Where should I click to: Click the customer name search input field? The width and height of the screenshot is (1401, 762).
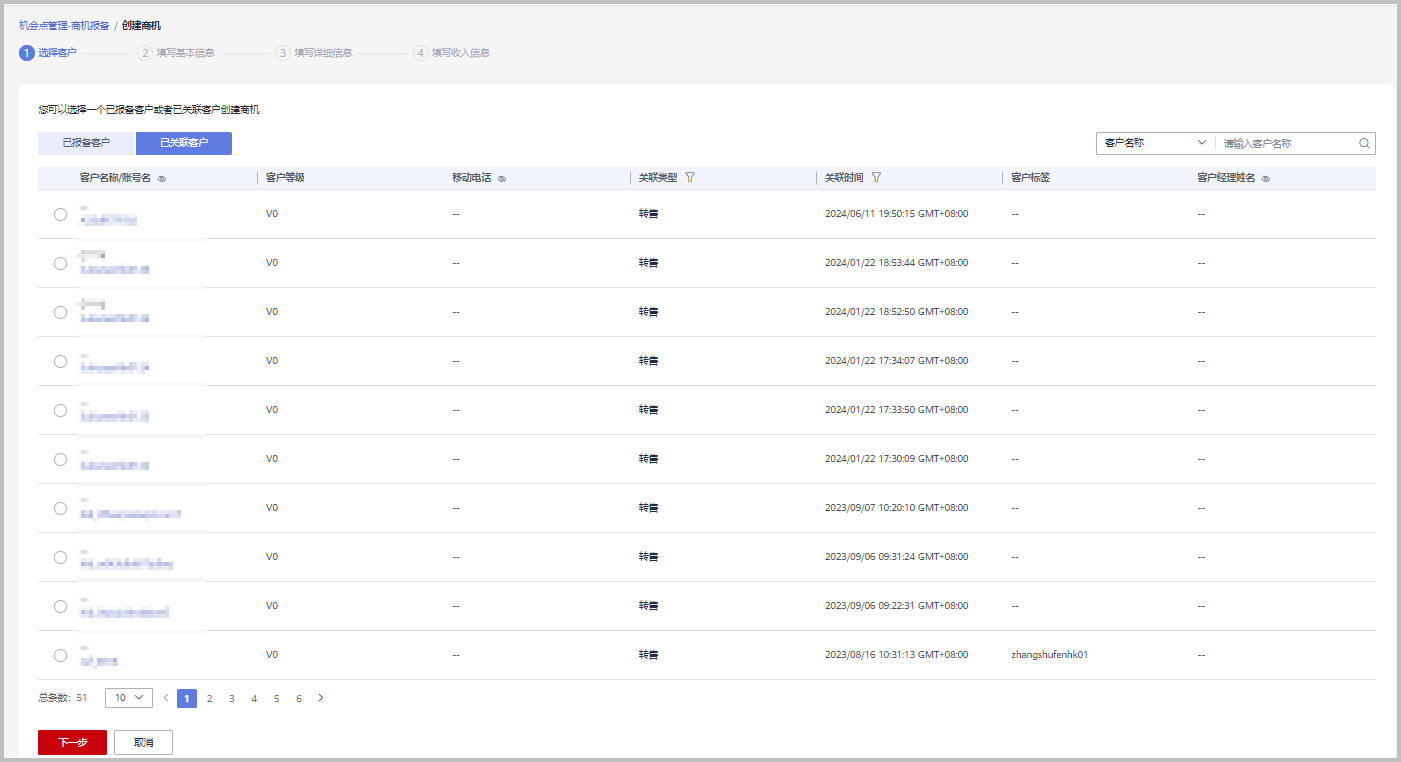click(x=1288, y=143)
